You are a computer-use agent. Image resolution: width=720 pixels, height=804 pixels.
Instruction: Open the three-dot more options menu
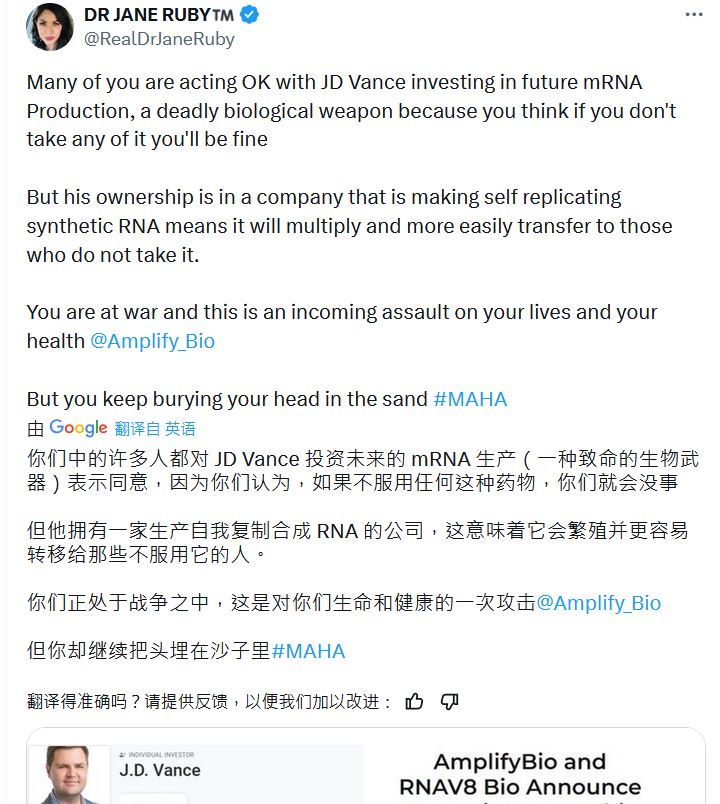point(693,15)
